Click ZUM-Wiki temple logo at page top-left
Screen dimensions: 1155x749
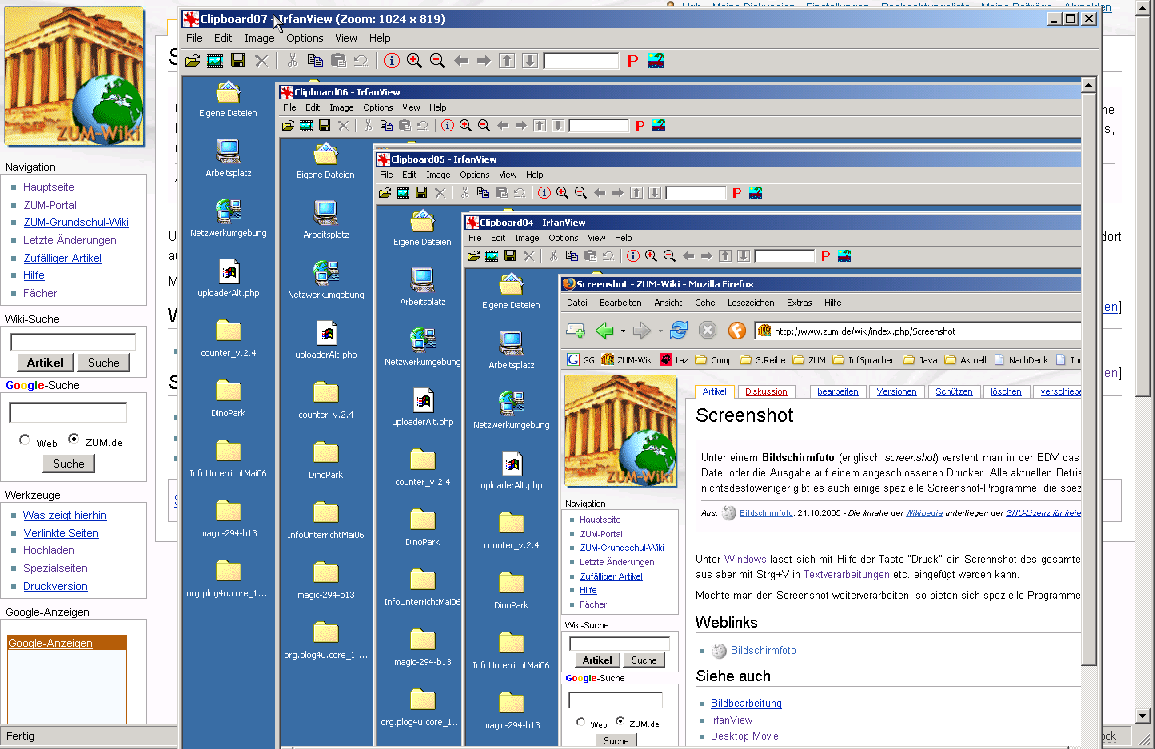point(75,78)
